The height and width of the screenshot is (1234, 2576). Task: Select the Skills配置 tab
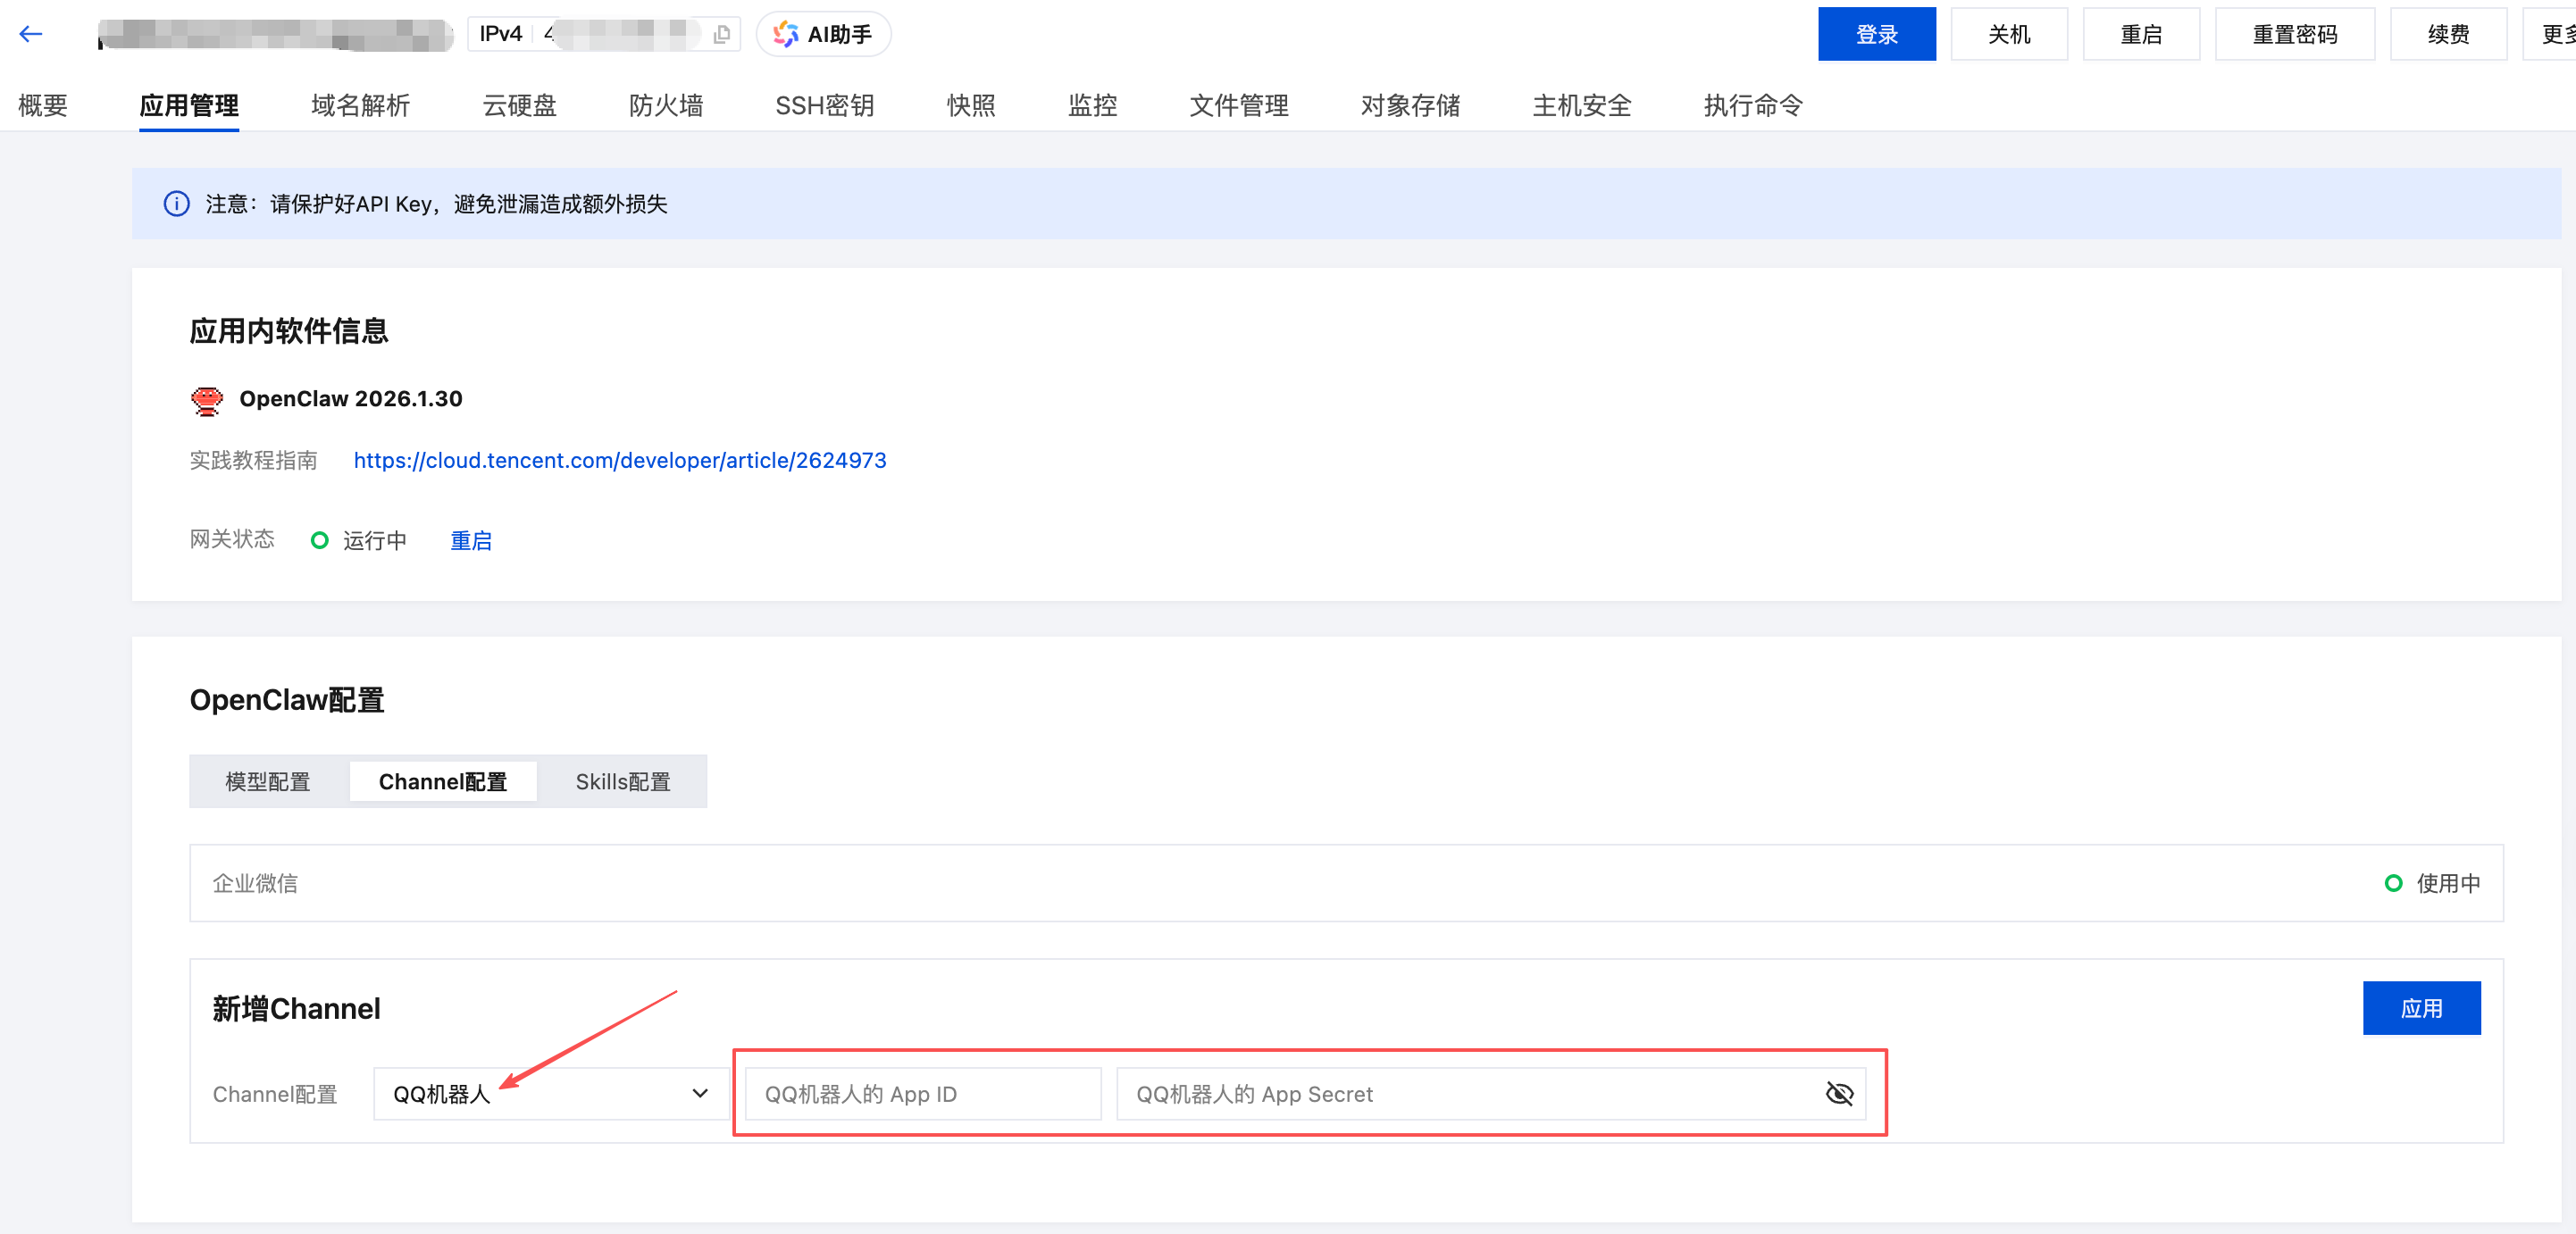622,782
